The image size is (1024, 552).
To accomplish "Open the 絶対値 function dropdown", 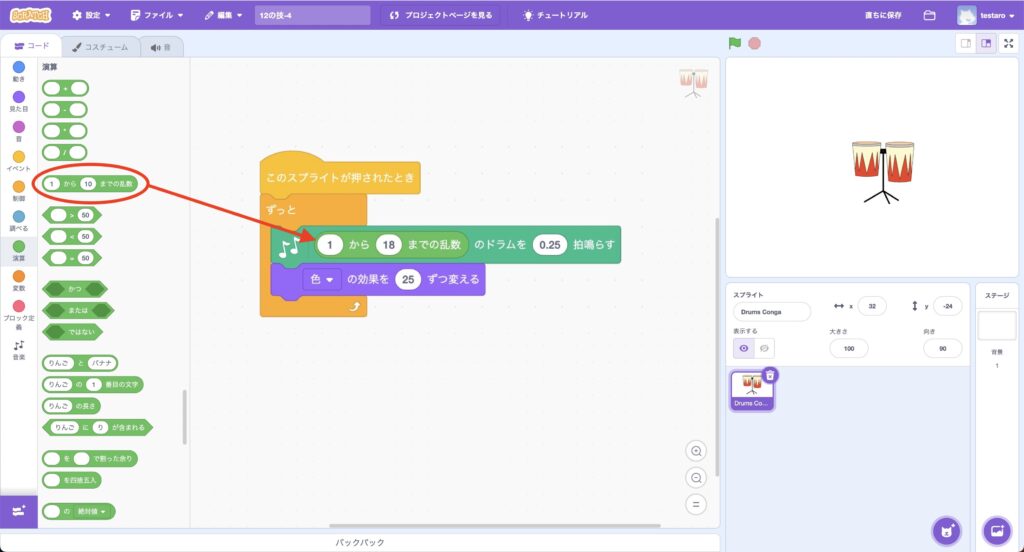I will [x=91, y=511].
